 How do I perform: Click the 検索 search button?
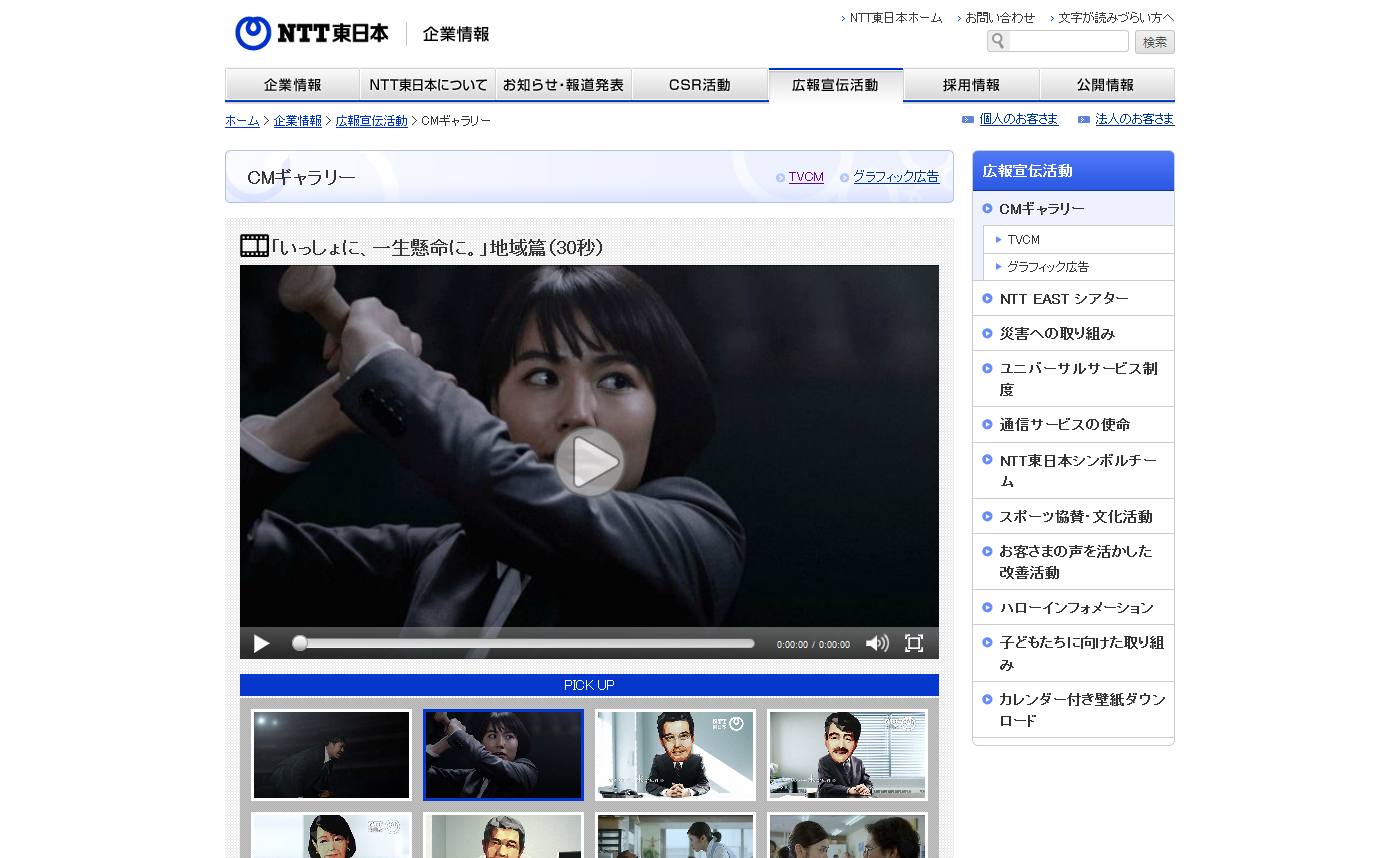tap(1155, 42)
